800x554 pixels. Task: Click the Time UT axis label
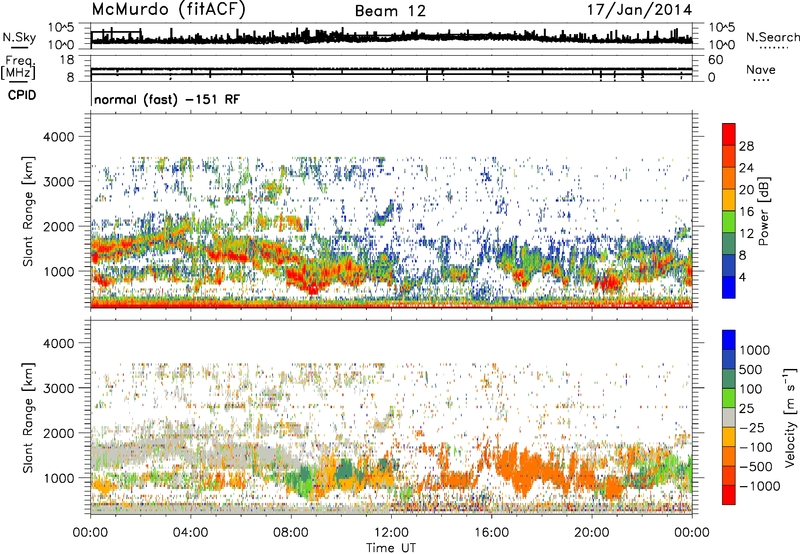[391, 548]
